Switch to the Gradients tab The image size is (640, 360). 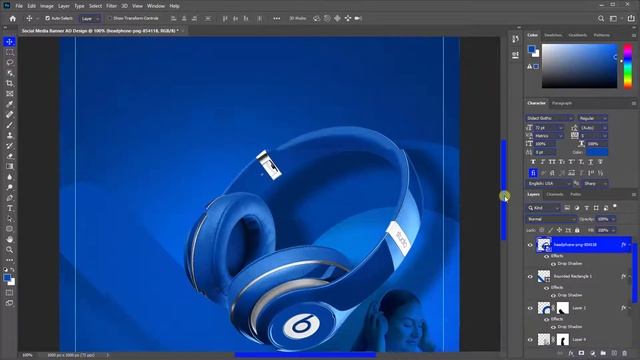click(578, 35)
